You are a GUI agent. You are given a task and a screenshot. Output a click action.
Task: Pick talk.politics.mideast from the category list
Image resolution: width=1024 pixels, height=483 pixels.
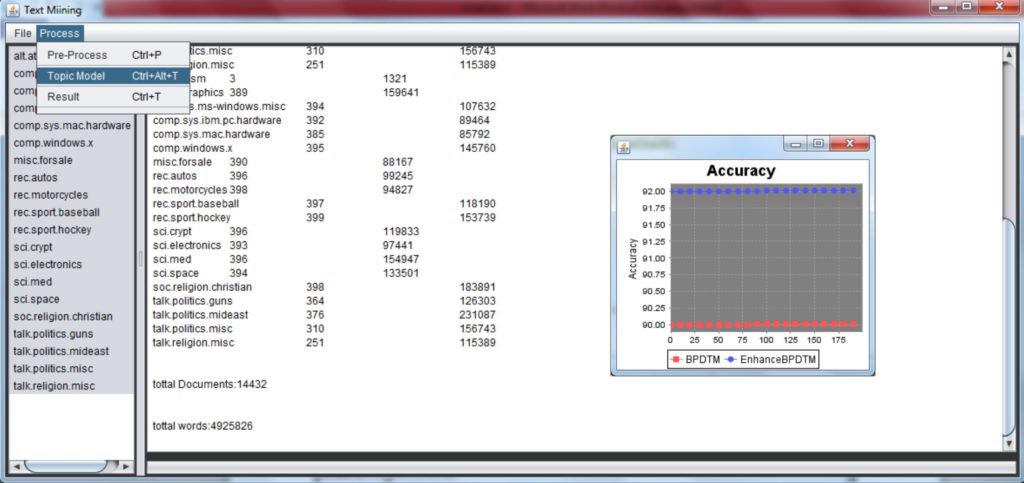(61, 351)
